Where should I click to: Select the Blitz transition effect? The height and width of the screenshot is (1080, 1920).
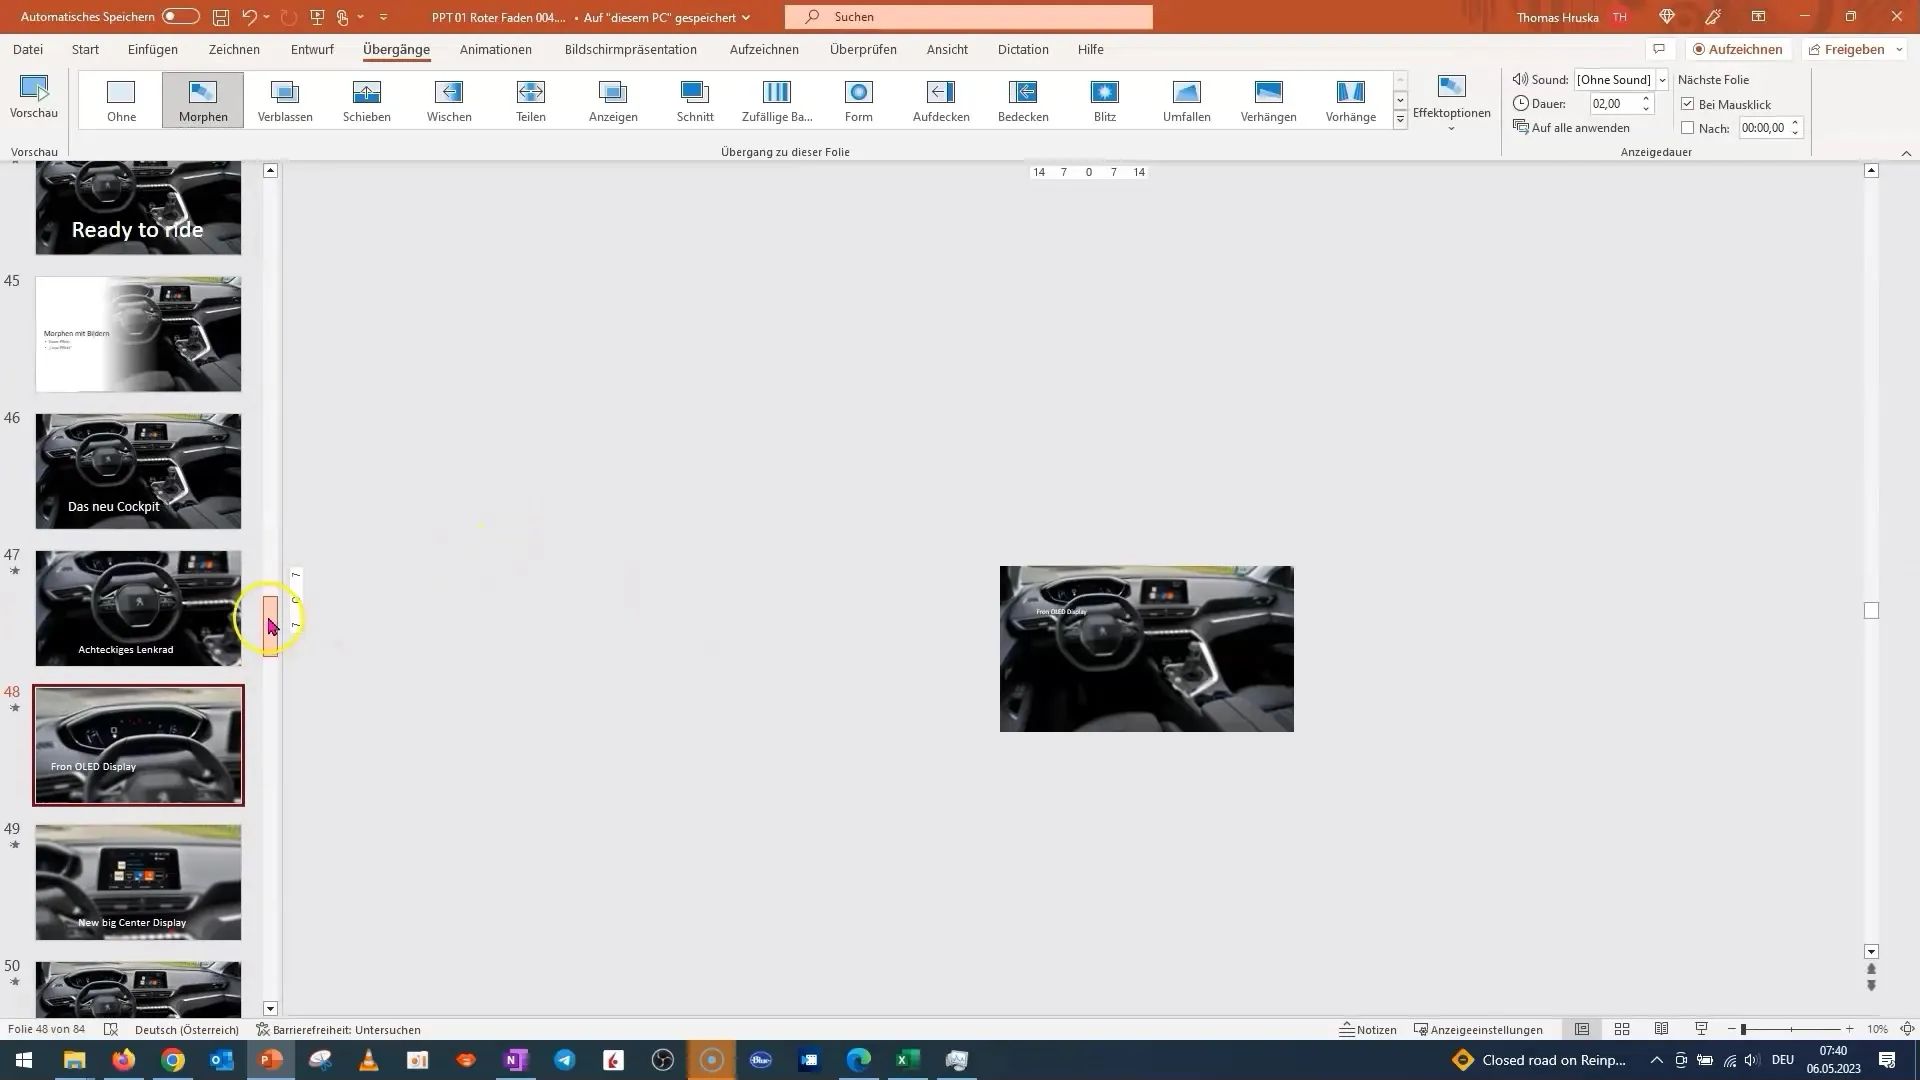coord(1105,99)
